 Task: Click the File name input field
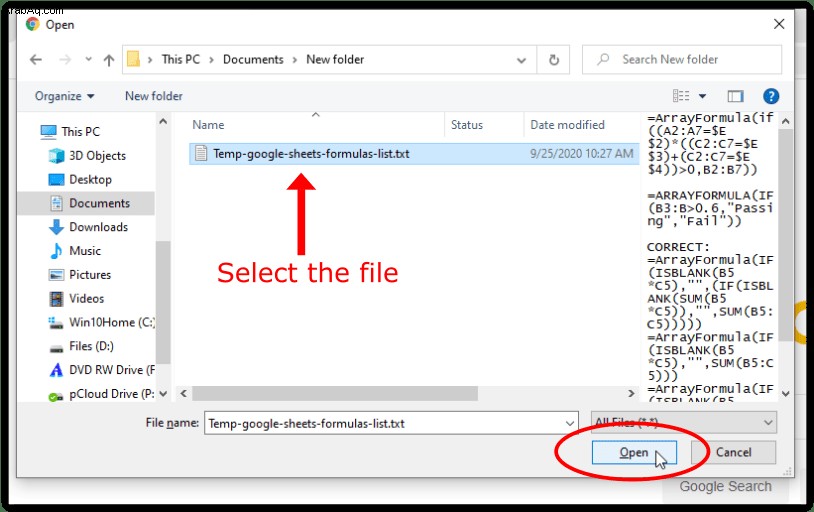384,424
